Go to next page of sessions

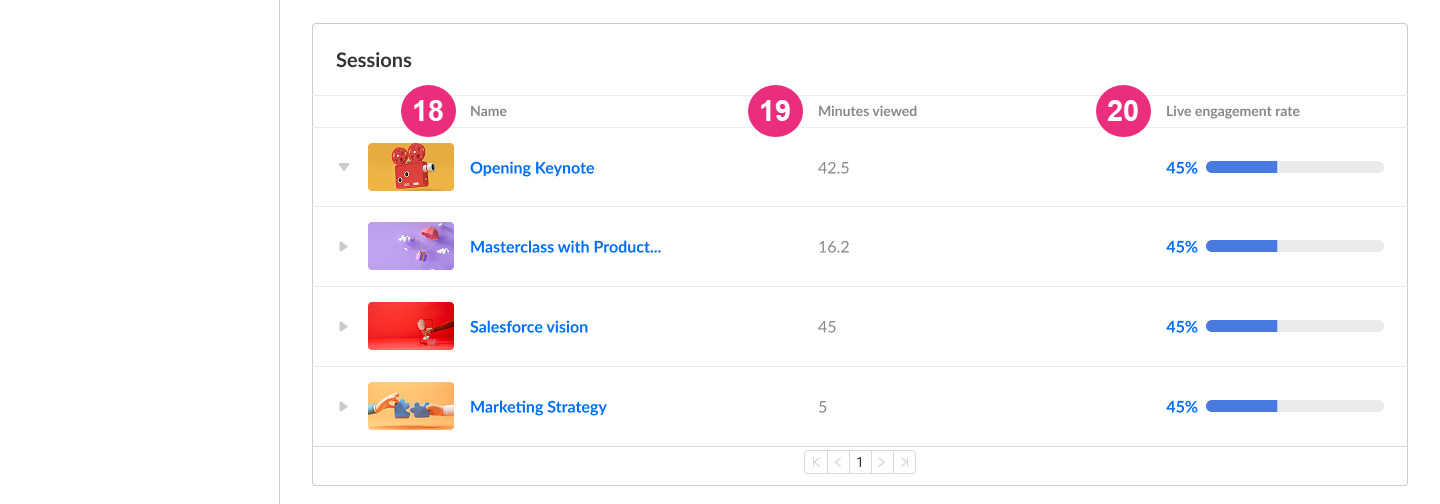(x=881, y=462)
